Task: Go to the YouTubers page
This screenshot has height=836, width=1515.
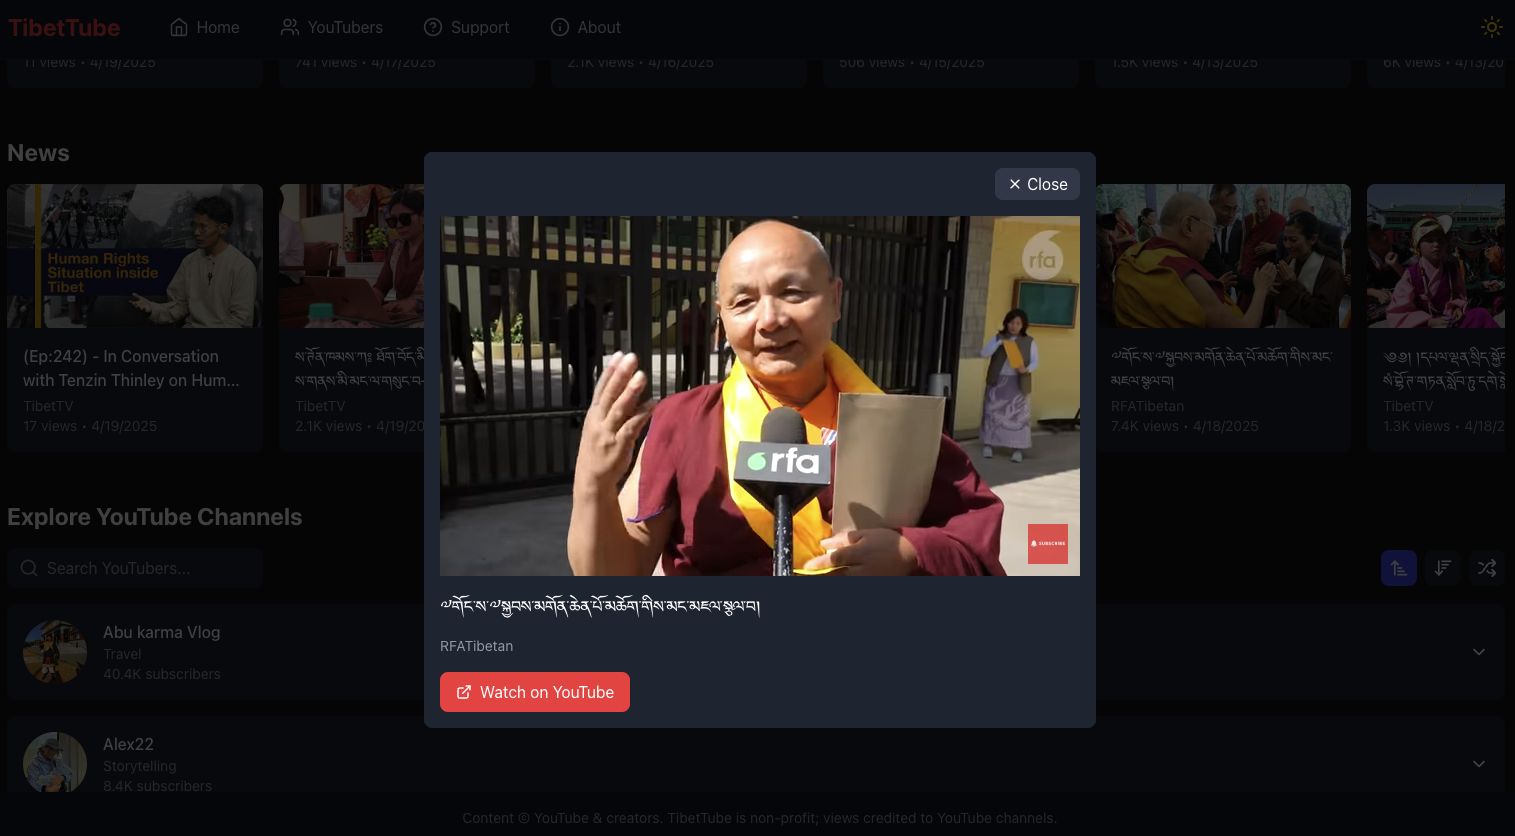Action: pyautogui.click(x=332, y=27)
